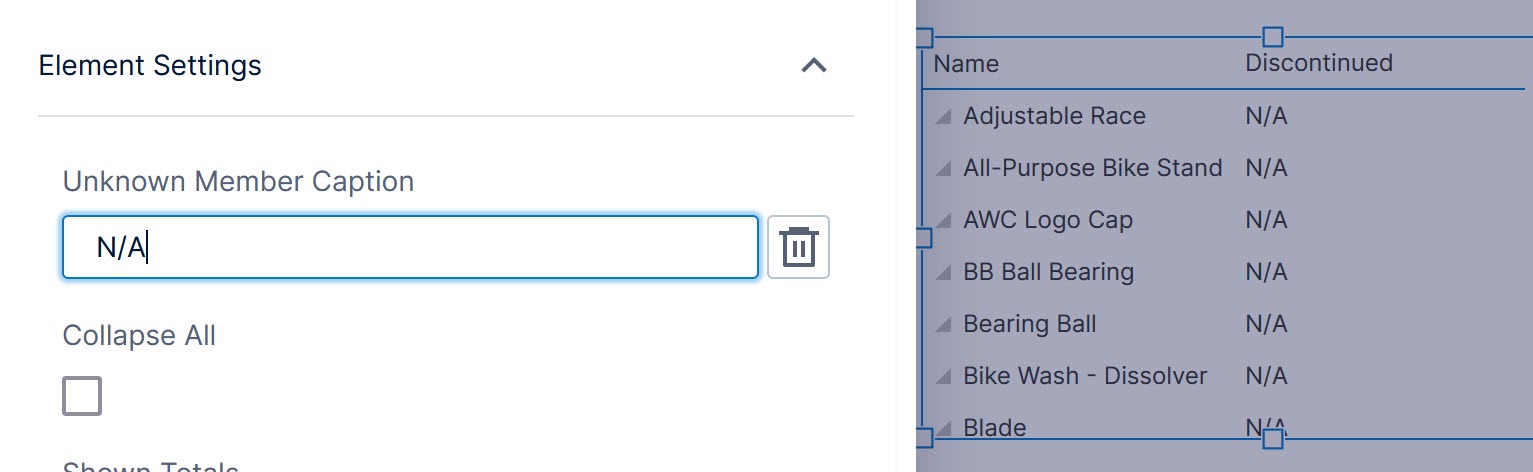Viewport: 1533px width, 472px height.
Task: Click the Unknown Member Caption text field
Action: [x=410, y=247]
